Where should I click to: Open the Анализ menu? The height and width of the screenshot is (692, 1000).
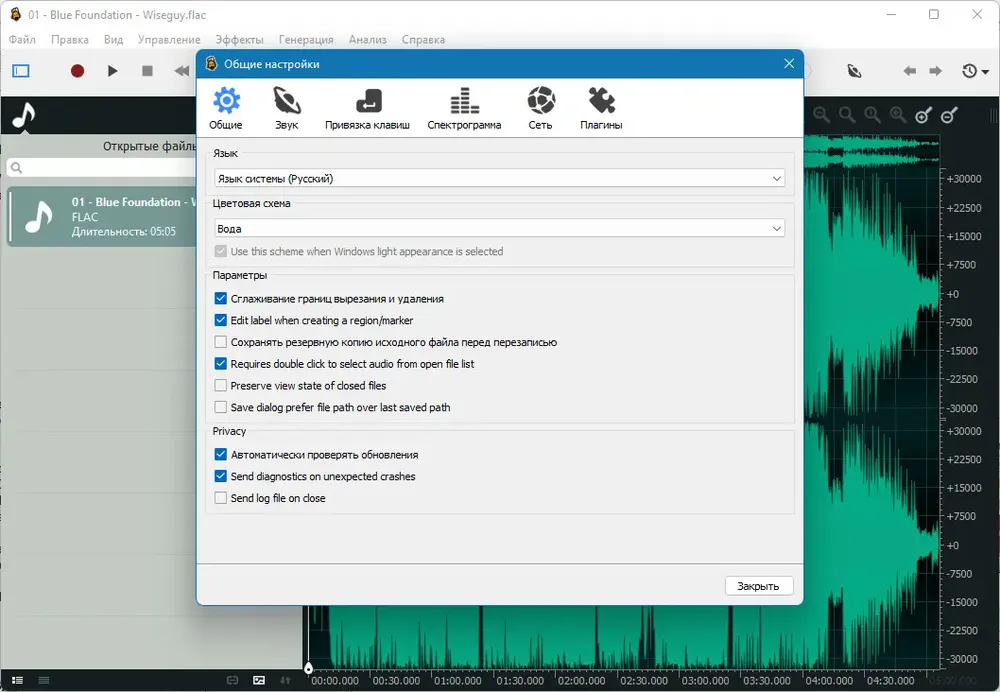[367, 40]
